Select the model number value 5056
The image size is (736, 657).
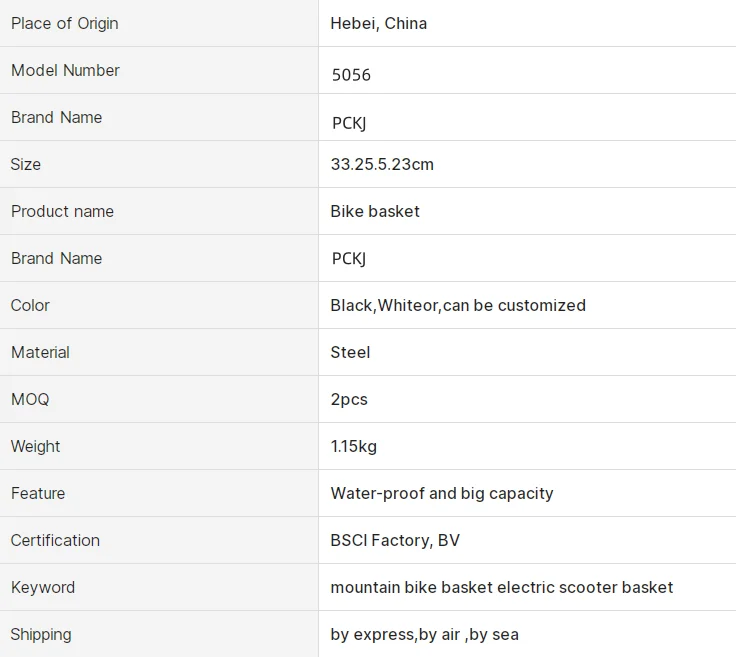(351, 75)
